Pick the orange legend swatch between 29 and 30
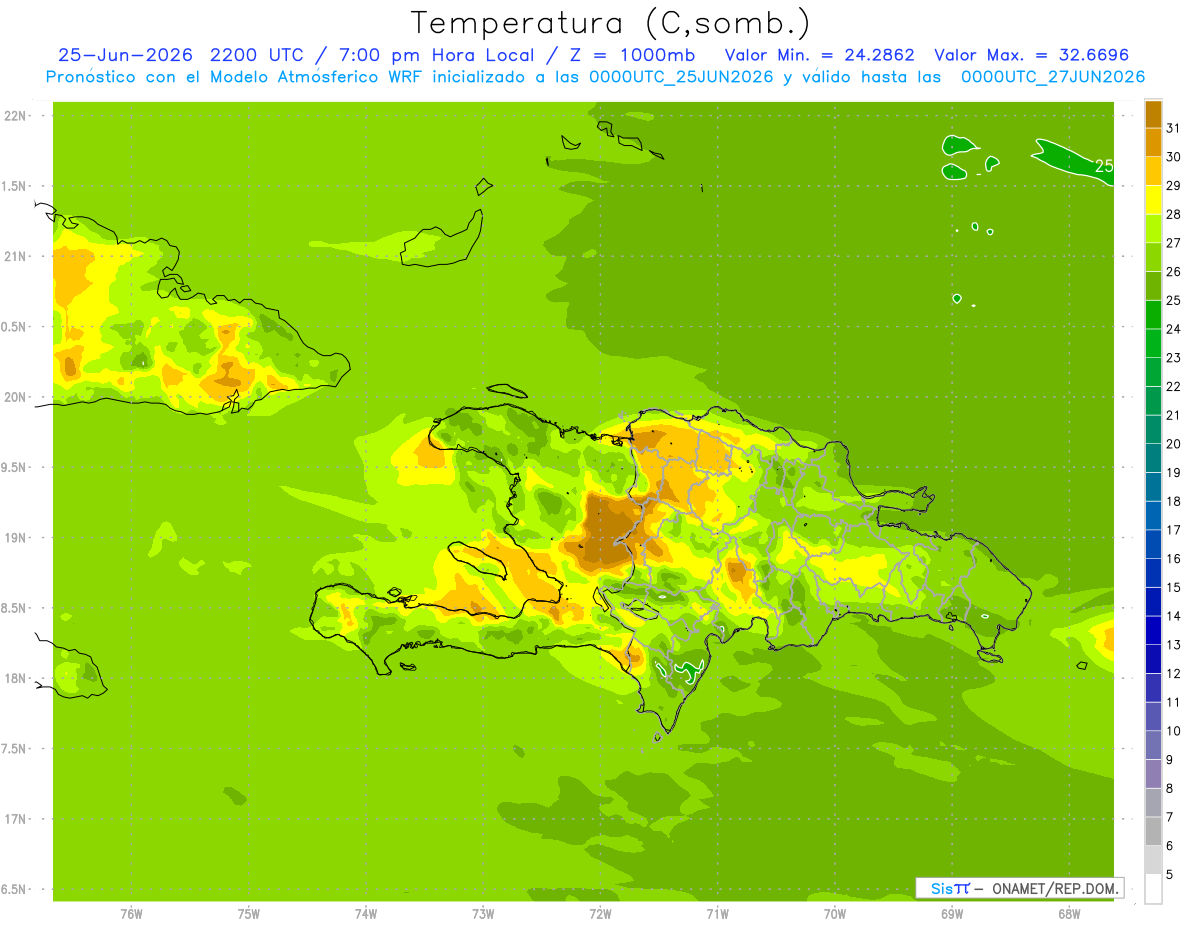The height and width of the screenshot is (927, 1200). coord(1153,171)
